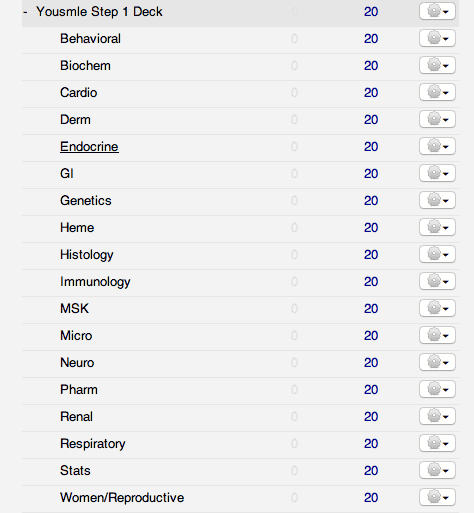Open the Renal subdeck
This screenshot has width=474, height=513.
[76, 417]
